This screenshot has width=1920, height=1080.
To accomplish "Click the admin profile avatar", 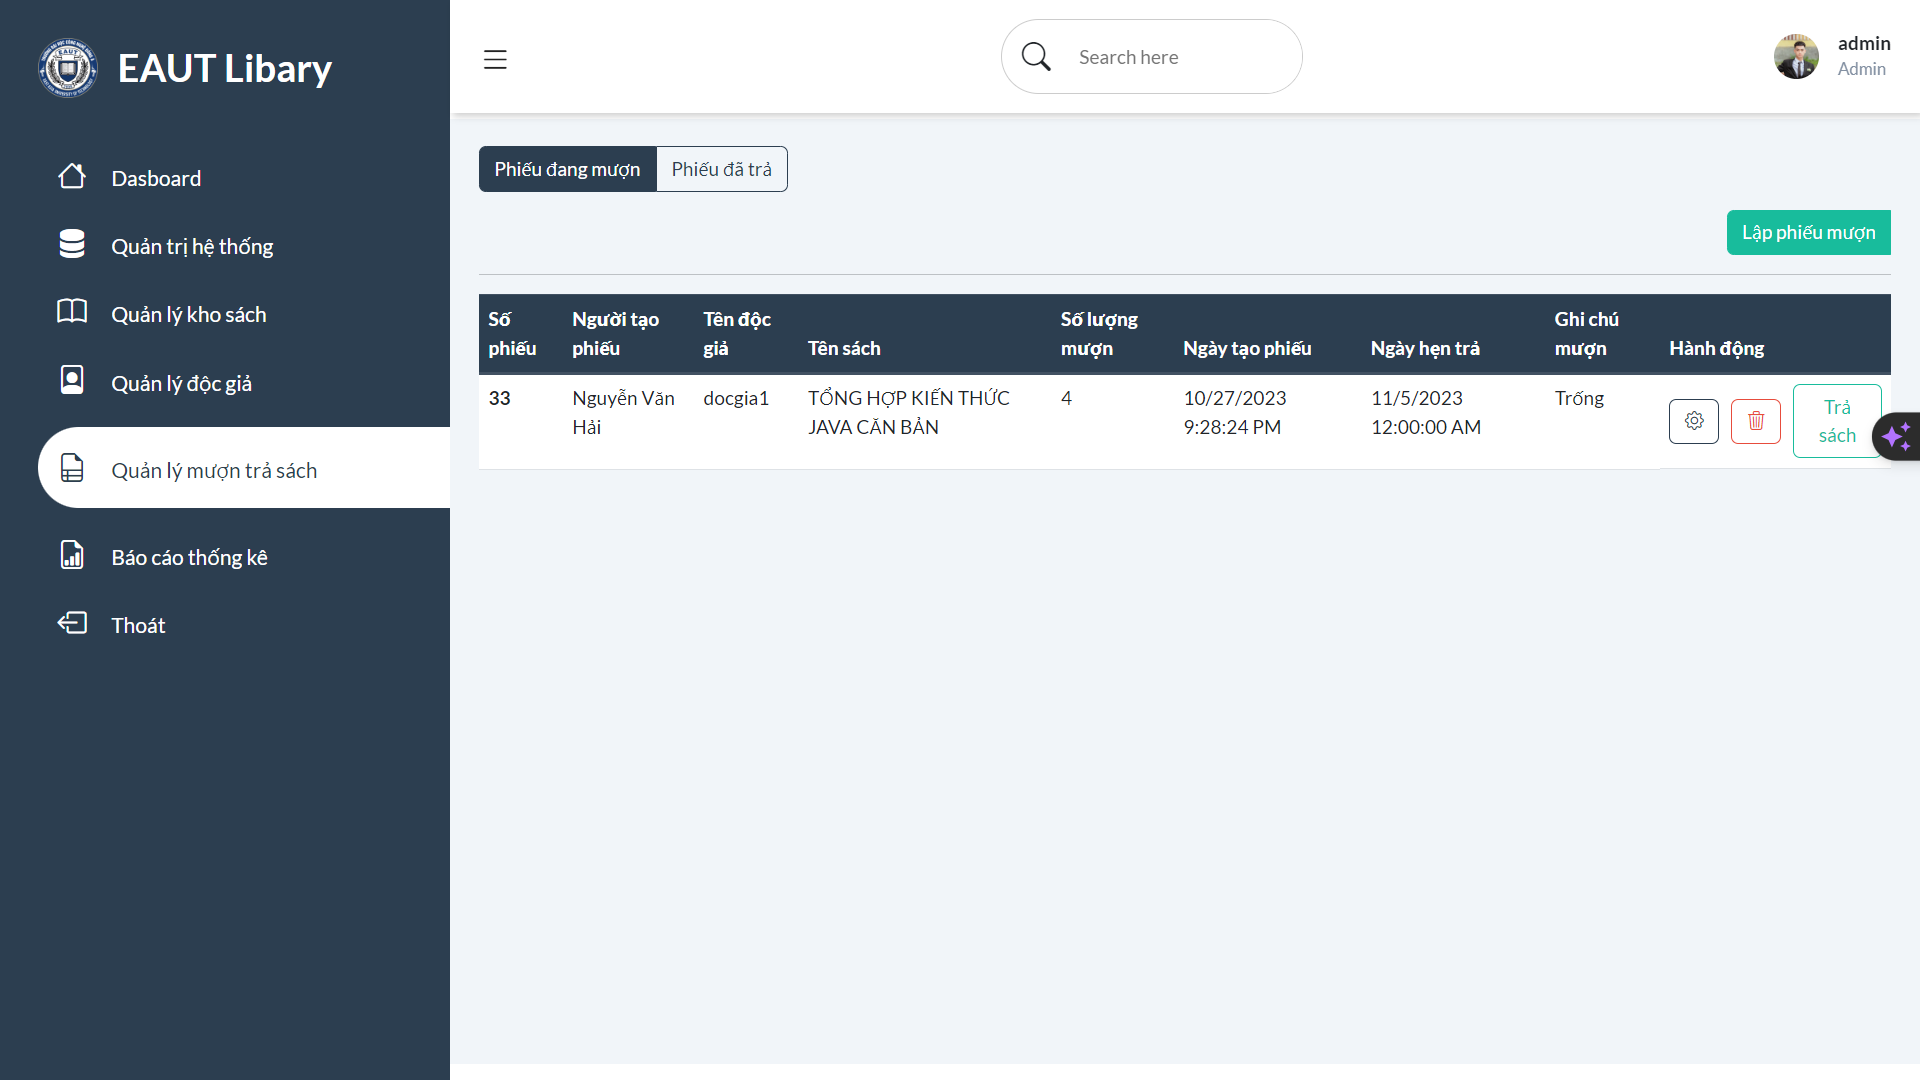I will point(1796,56).
